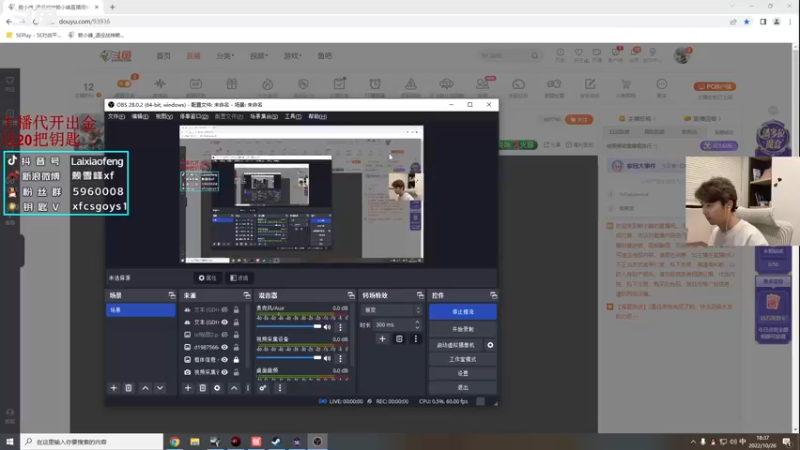Mute the 视频采集设备 audio speaker icon
Image resolution: width=800 pixels, height=450 pixels.
[328, 358]
